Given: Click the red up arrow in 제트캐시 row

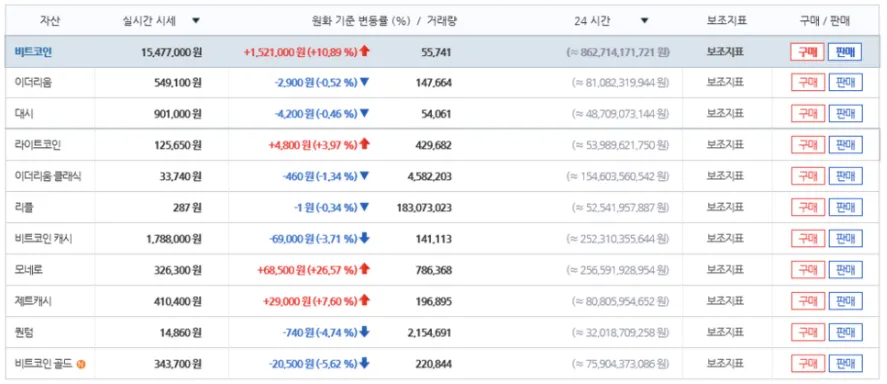Looking at the screenshot, I should pos(364,301).
